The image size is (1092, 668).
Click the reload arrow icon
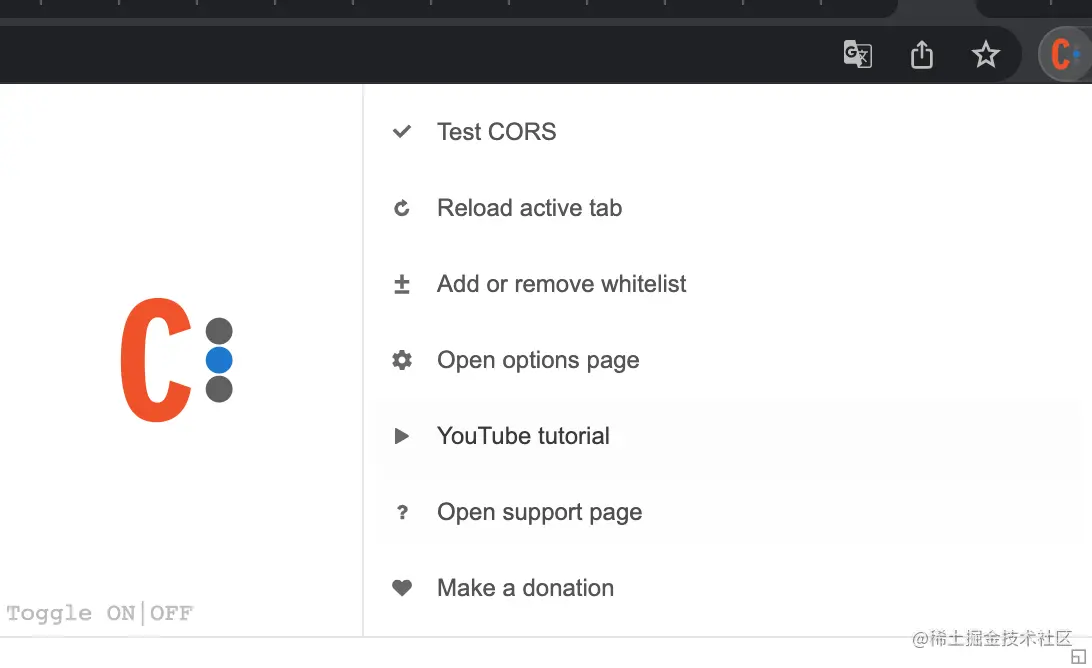click(402, 208)
